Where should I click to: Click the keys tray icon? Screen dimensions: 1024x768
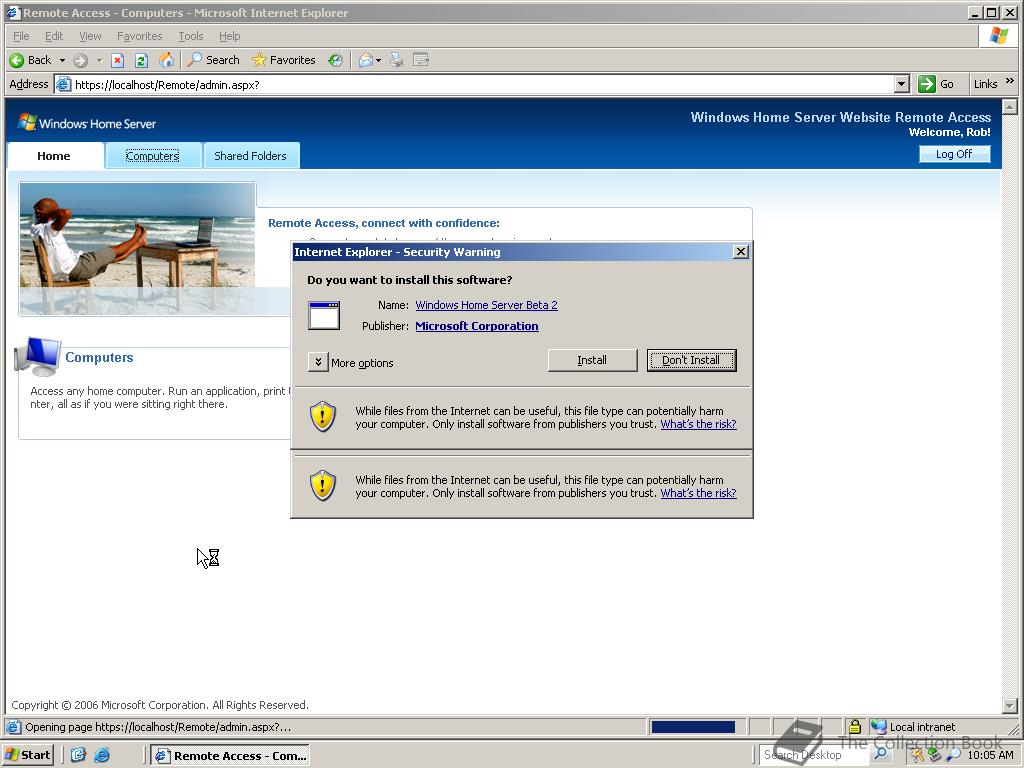click(918, 756)
